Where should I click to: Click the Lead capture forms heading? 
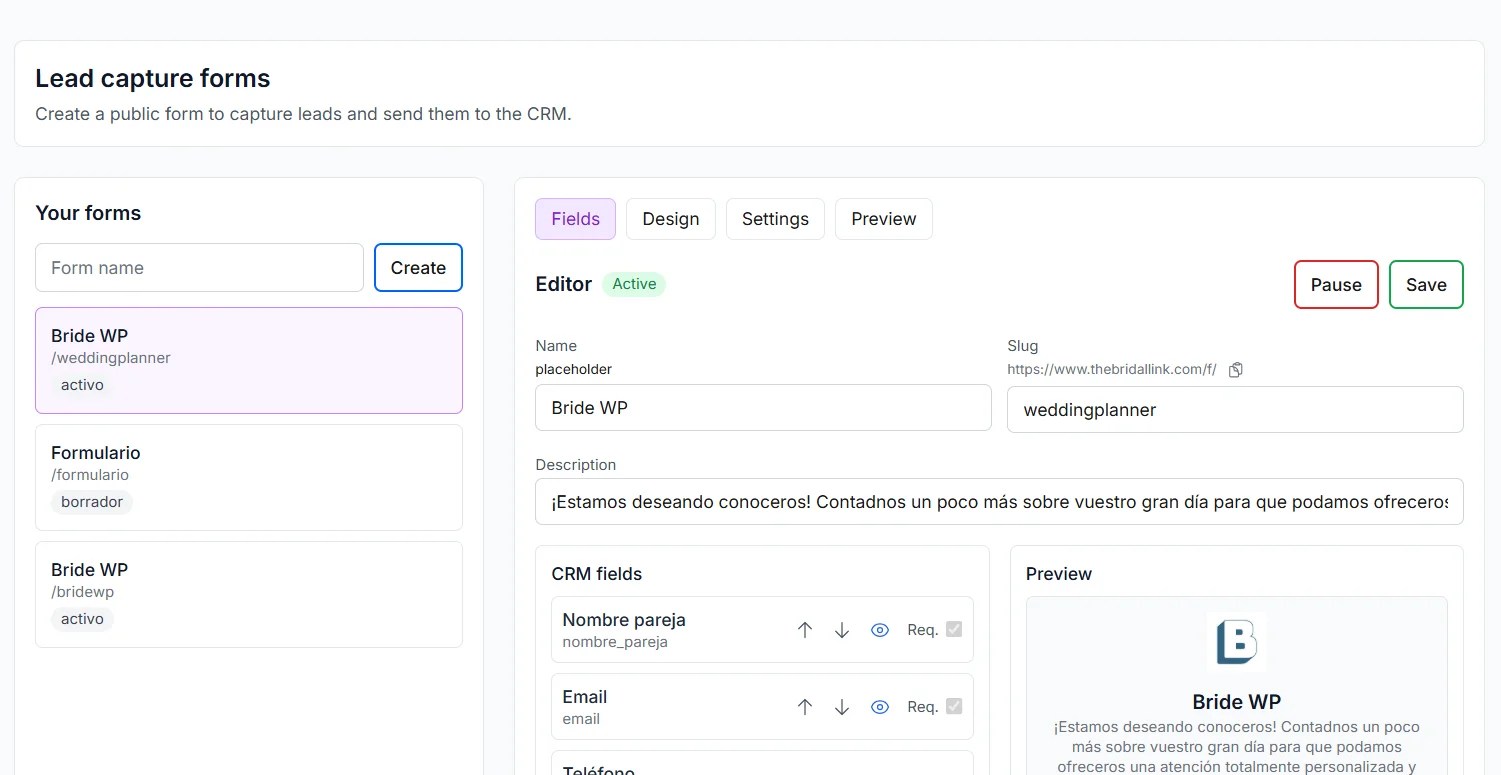pyautogui.click(x=153, y=78)
